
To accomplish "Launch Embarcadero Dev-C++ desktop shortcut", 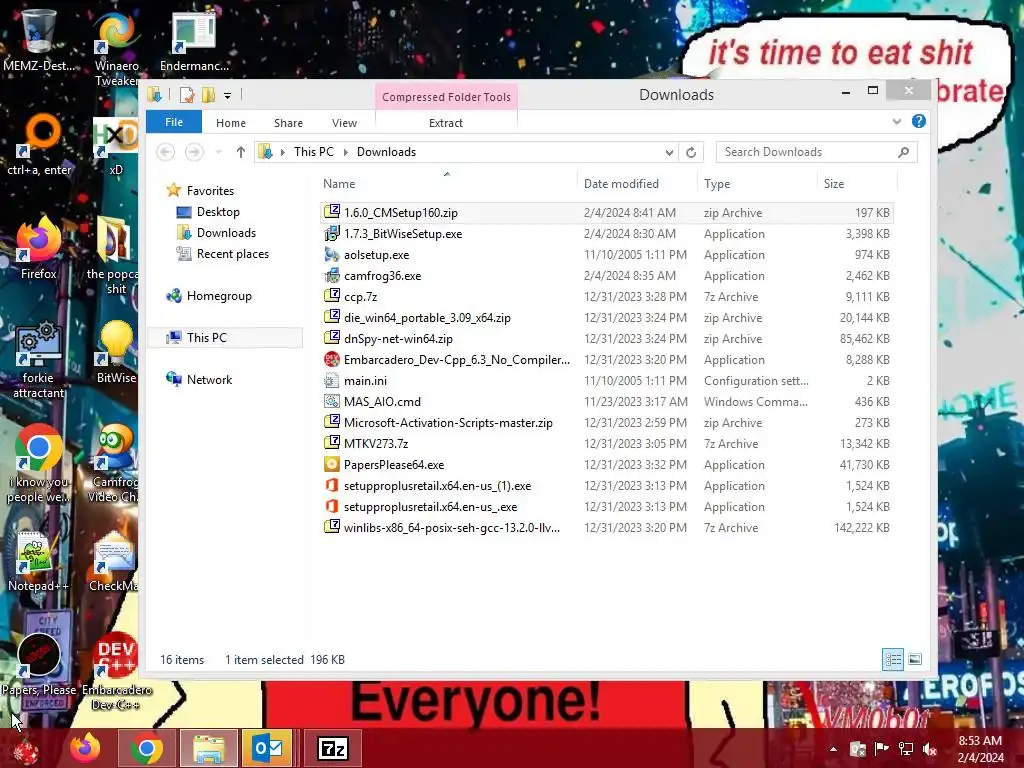I will point(116,671).
